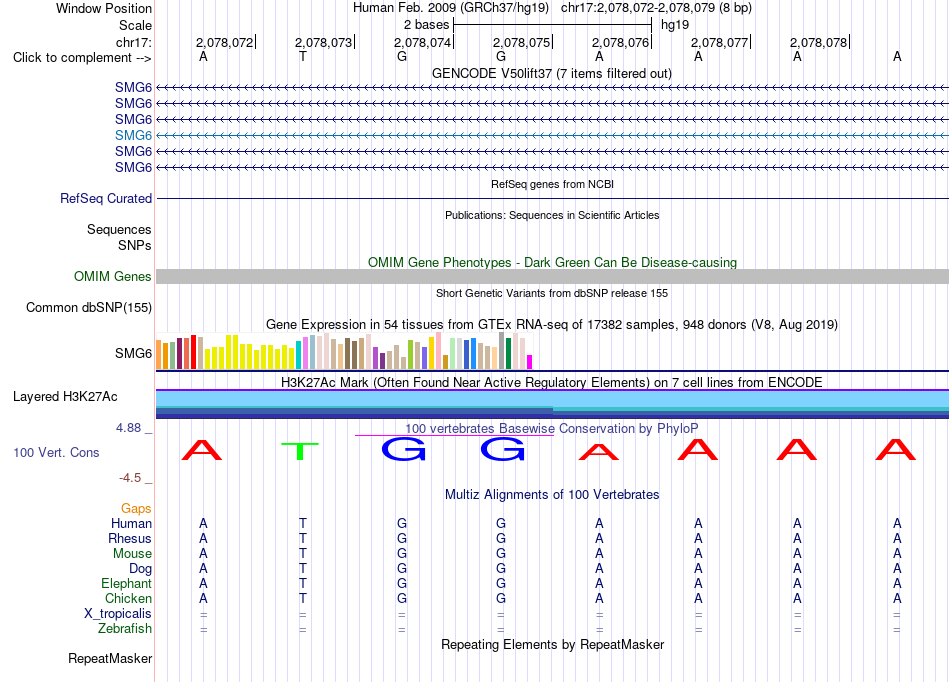Click the dark green bar in GTEx chart
This screenshot has width=950, height=682.
[508, 354]
